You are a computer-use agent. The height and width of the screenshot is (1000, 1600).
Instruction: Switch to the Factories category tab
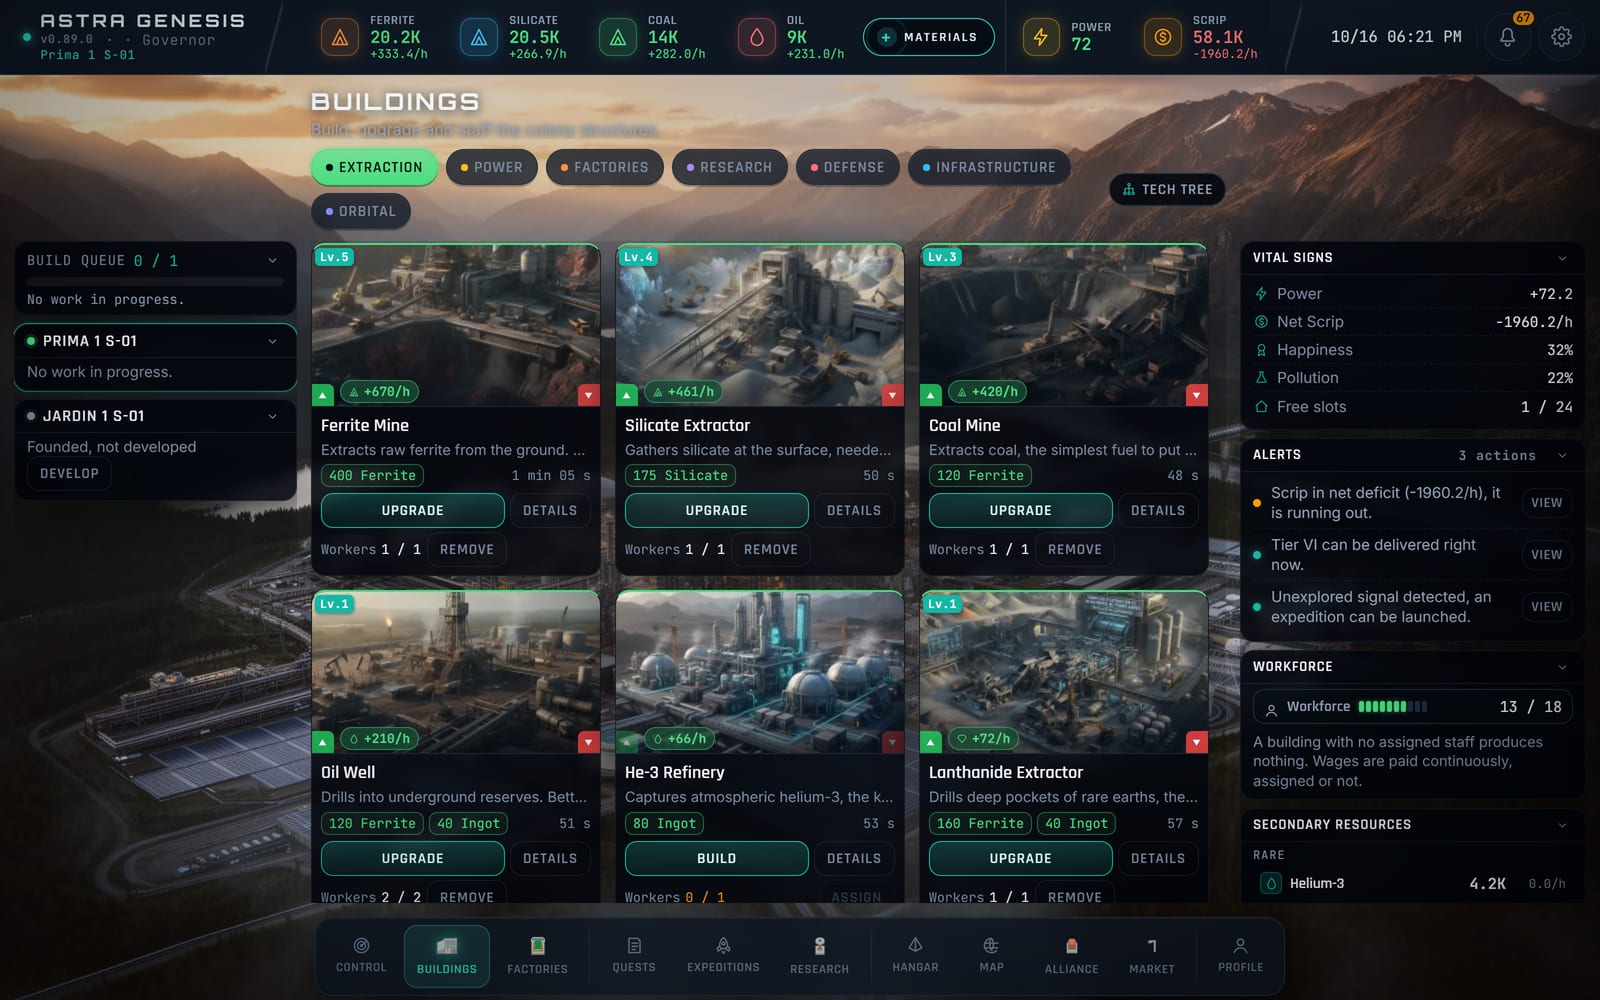(604, 167)
